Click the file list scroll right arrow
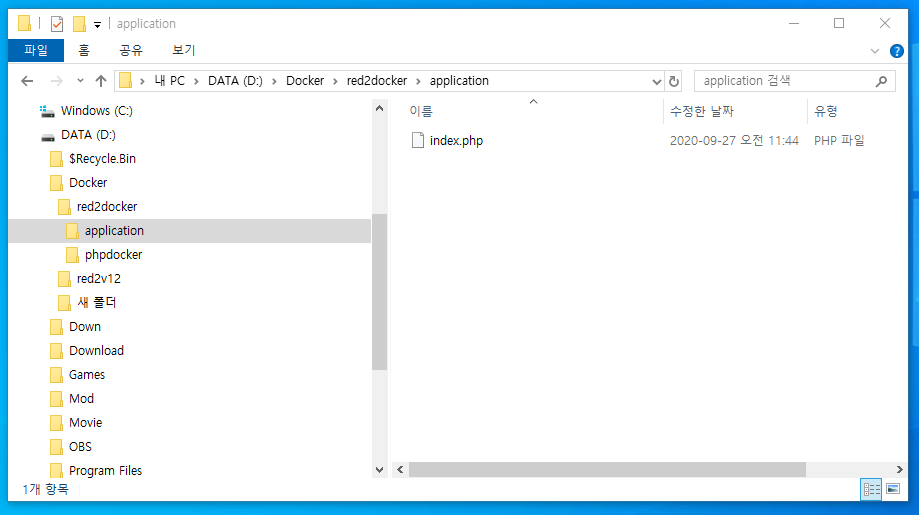This screenshot has width=919, height=515. point(900,469)
